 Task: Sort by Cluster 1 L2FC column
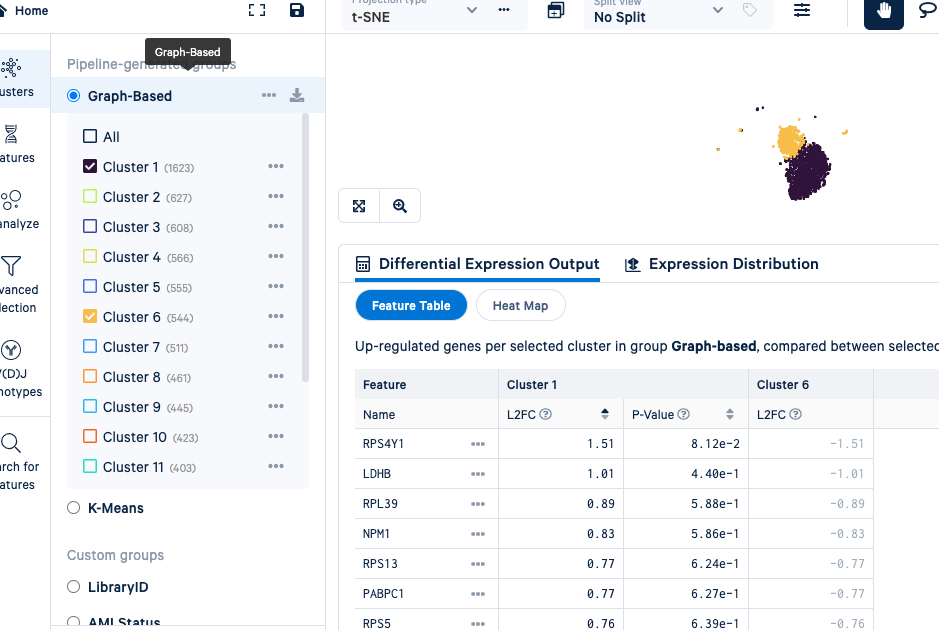point(605,414)
